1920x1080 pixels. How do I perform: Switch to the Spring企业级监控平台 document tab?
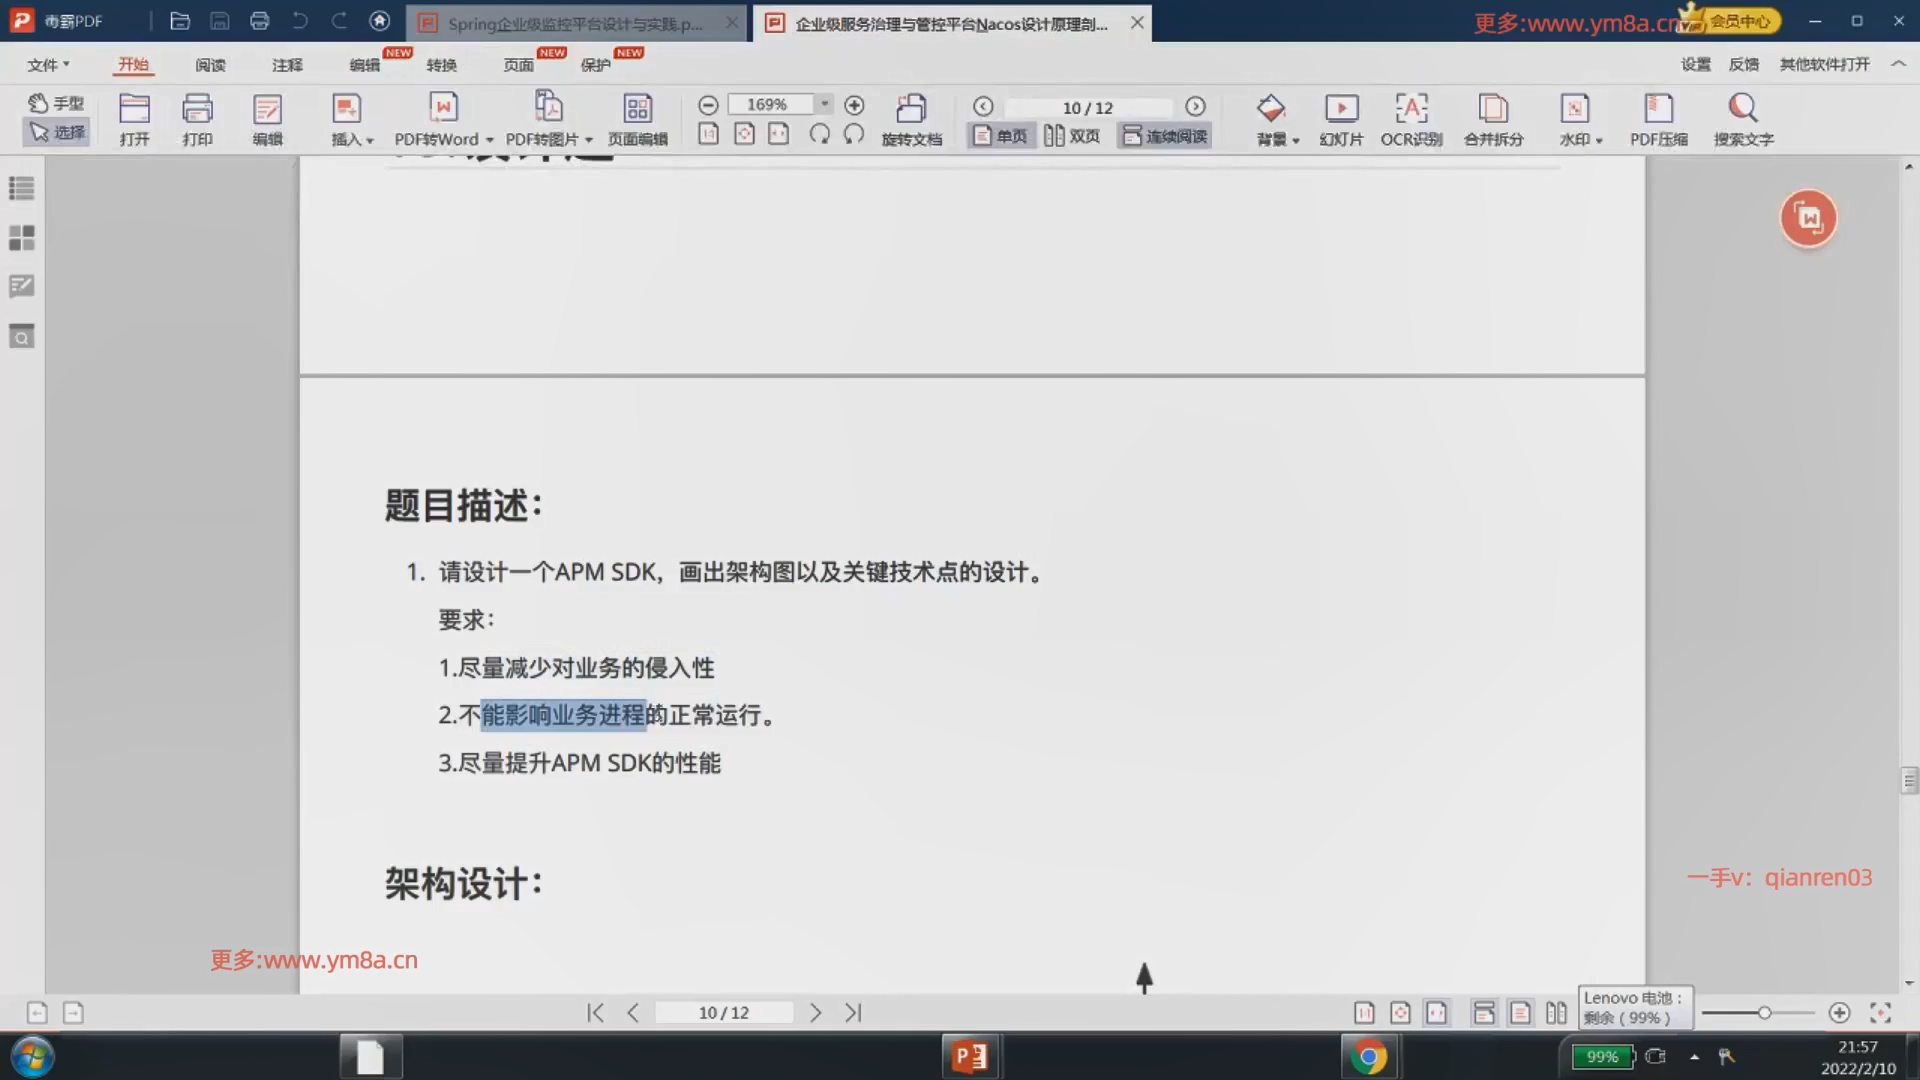tap(574, 23)
